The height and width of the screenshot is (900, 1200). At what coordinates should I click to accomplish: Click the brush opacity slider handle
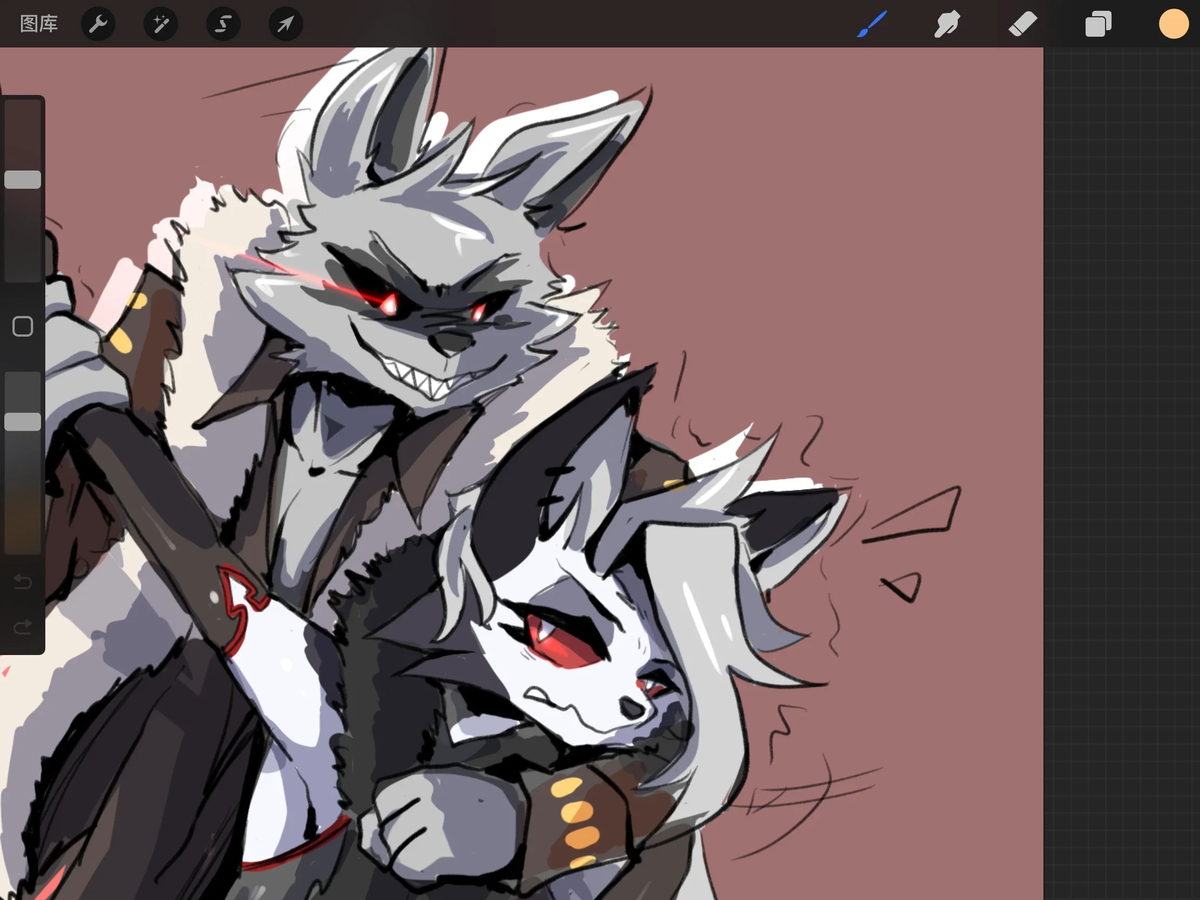pyautogui.click(x=22, y=422)
